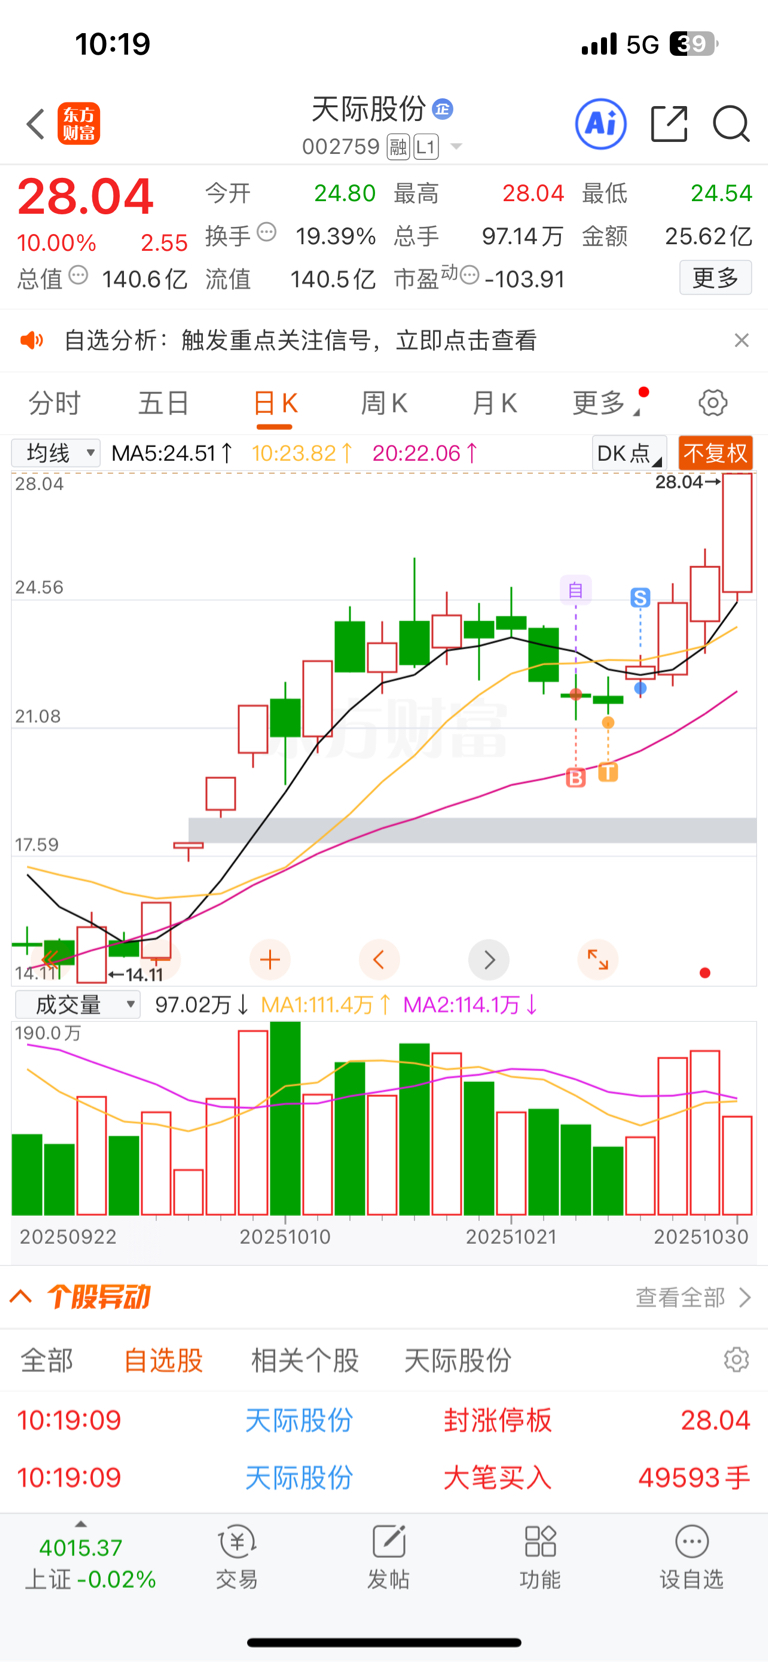Image resolution: width=768 pixels, height=1662 pixels.
Task: Open the search magnifier icon
Action: [731, 124]
